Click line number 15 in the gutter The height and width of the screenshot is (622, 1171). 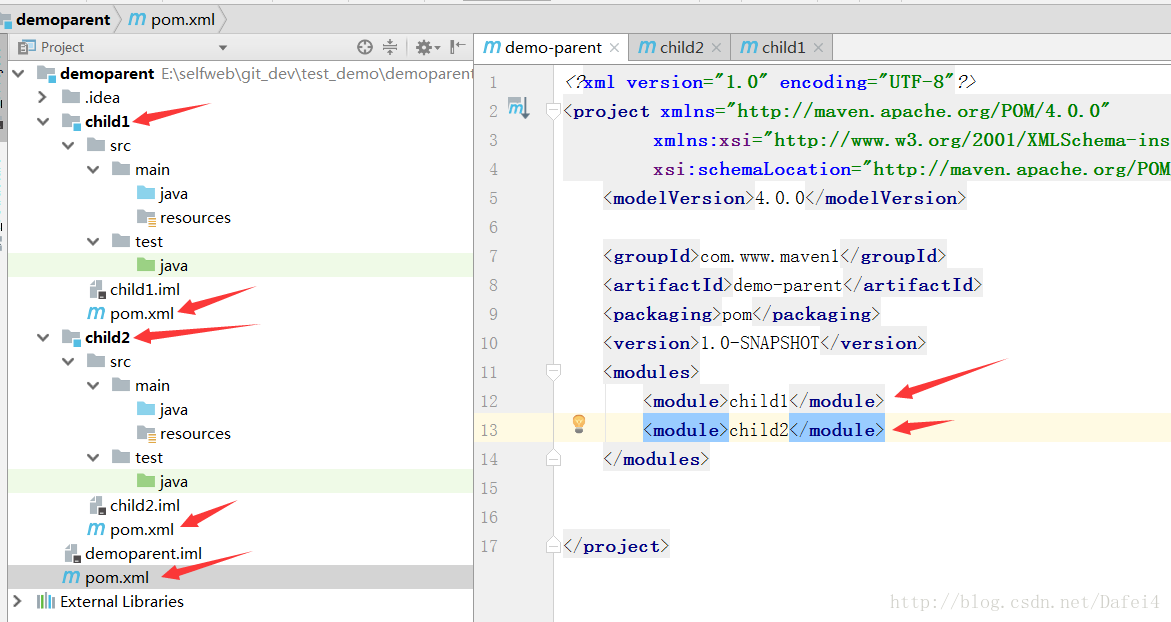click(x=489, y=488)
